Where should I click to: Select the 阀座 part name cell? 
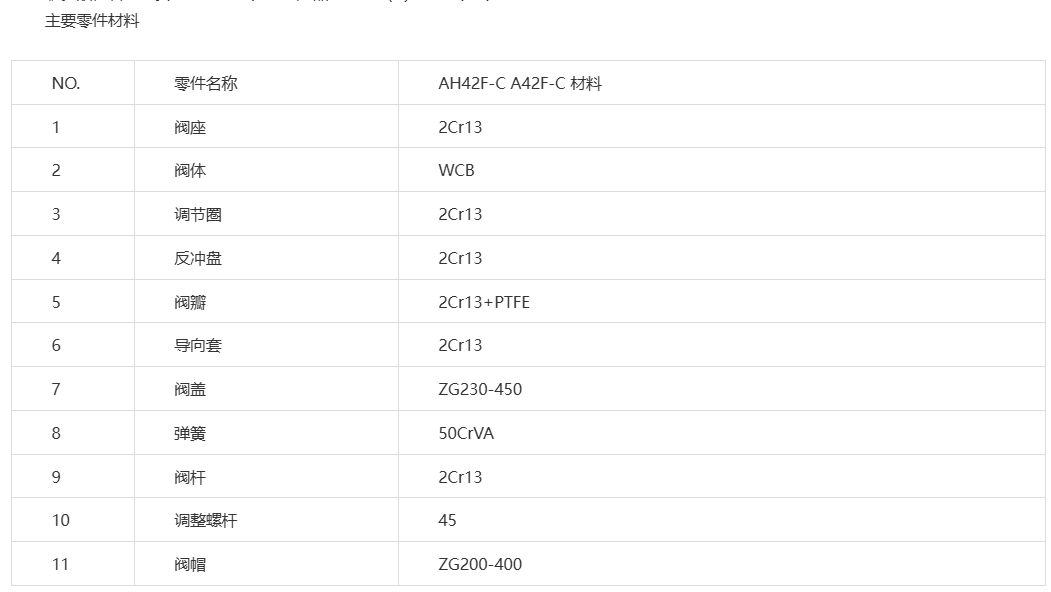tap(266, 127)
